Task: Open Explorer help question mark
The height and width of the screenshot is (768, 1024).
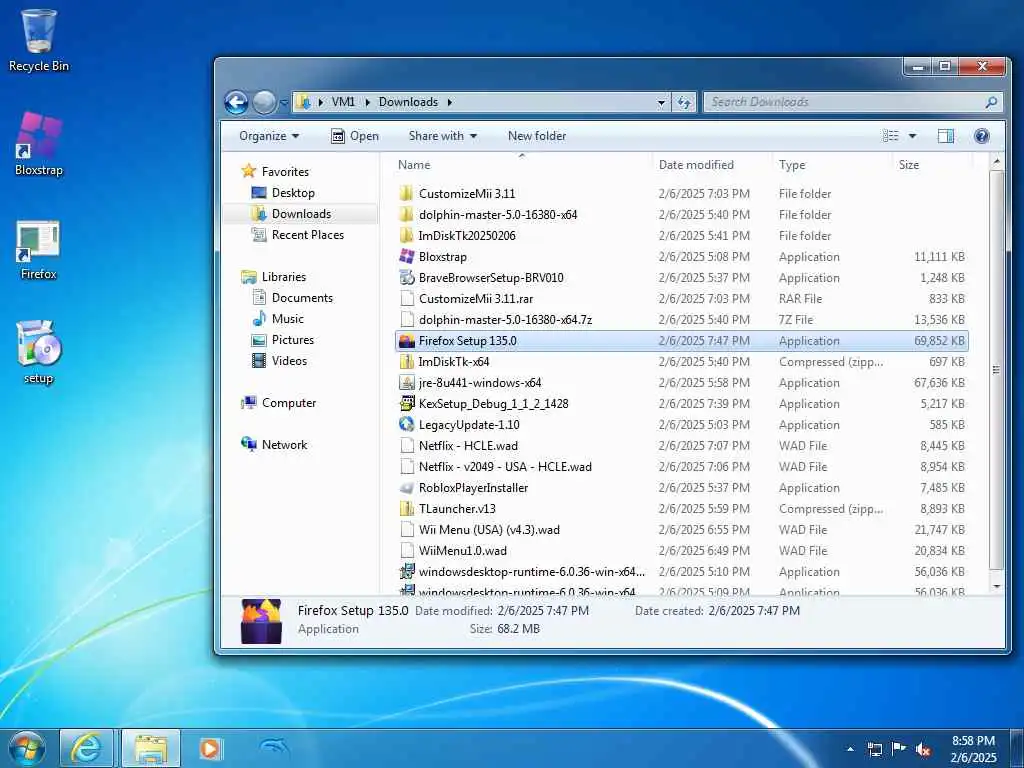Action: (x=981, y=136)
